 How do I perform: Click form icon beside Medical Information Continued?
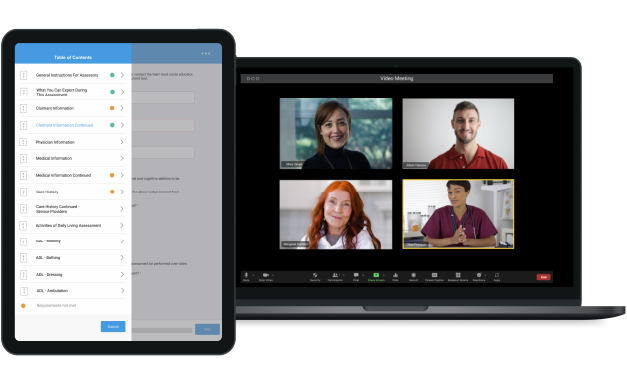point(24,175)
